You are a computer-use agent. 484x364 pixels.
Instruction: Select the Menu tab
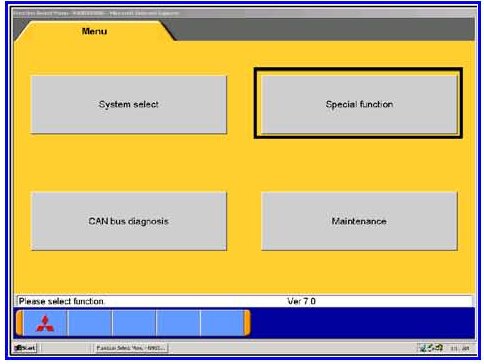(94, 31)
